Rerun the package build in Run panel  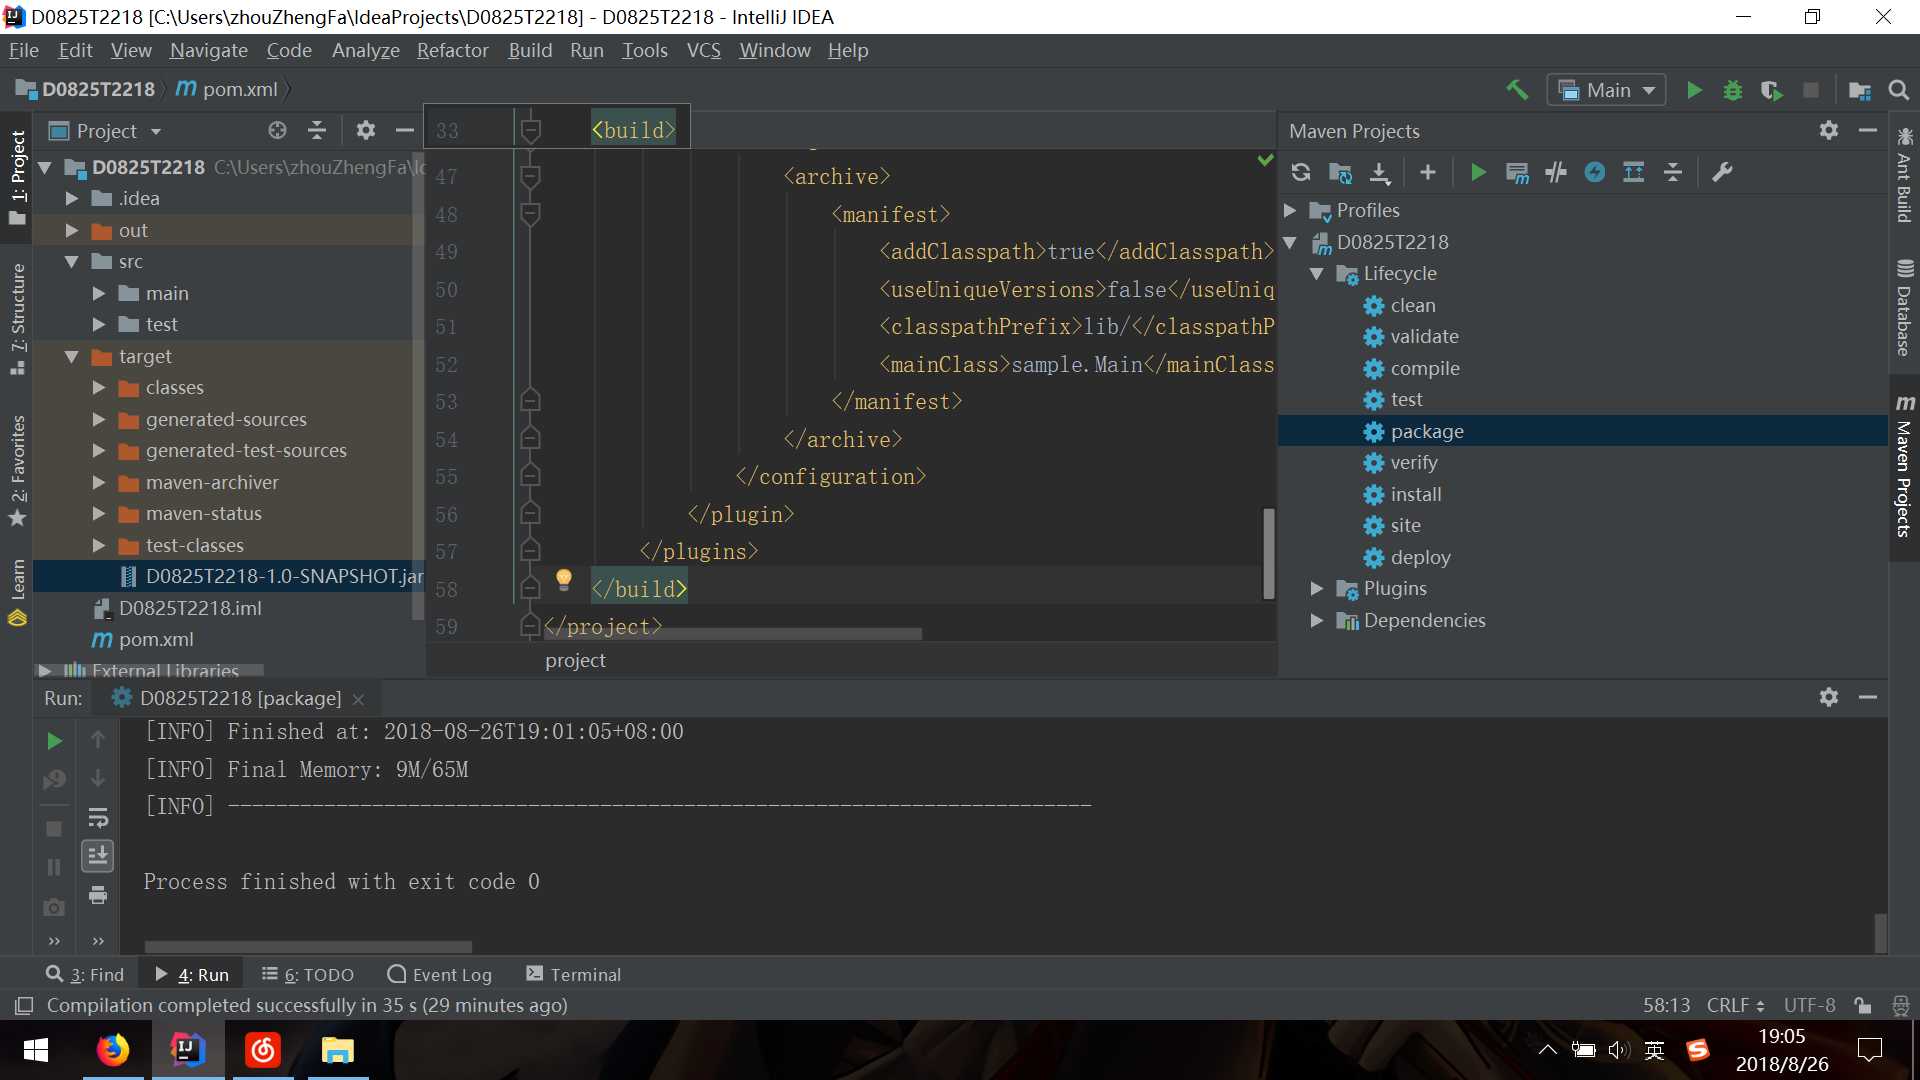pyautogui.click(x=55, y=740)
